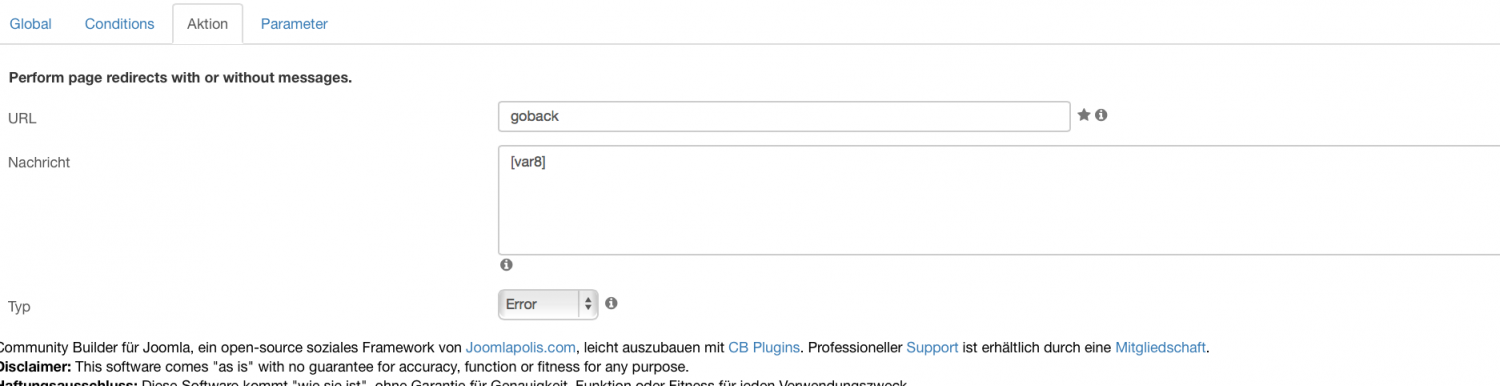Open the Typ dropdown showing Error
Screen dimensions: 1500x386
pyautogui.click(x=548, y=304)
